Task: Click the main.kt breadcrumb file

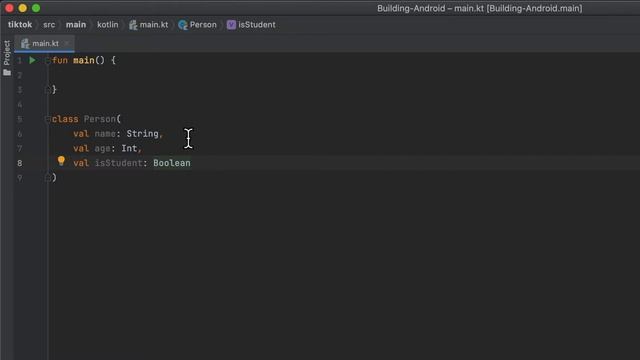Action: pyautogui.click(x=154, y=24)
